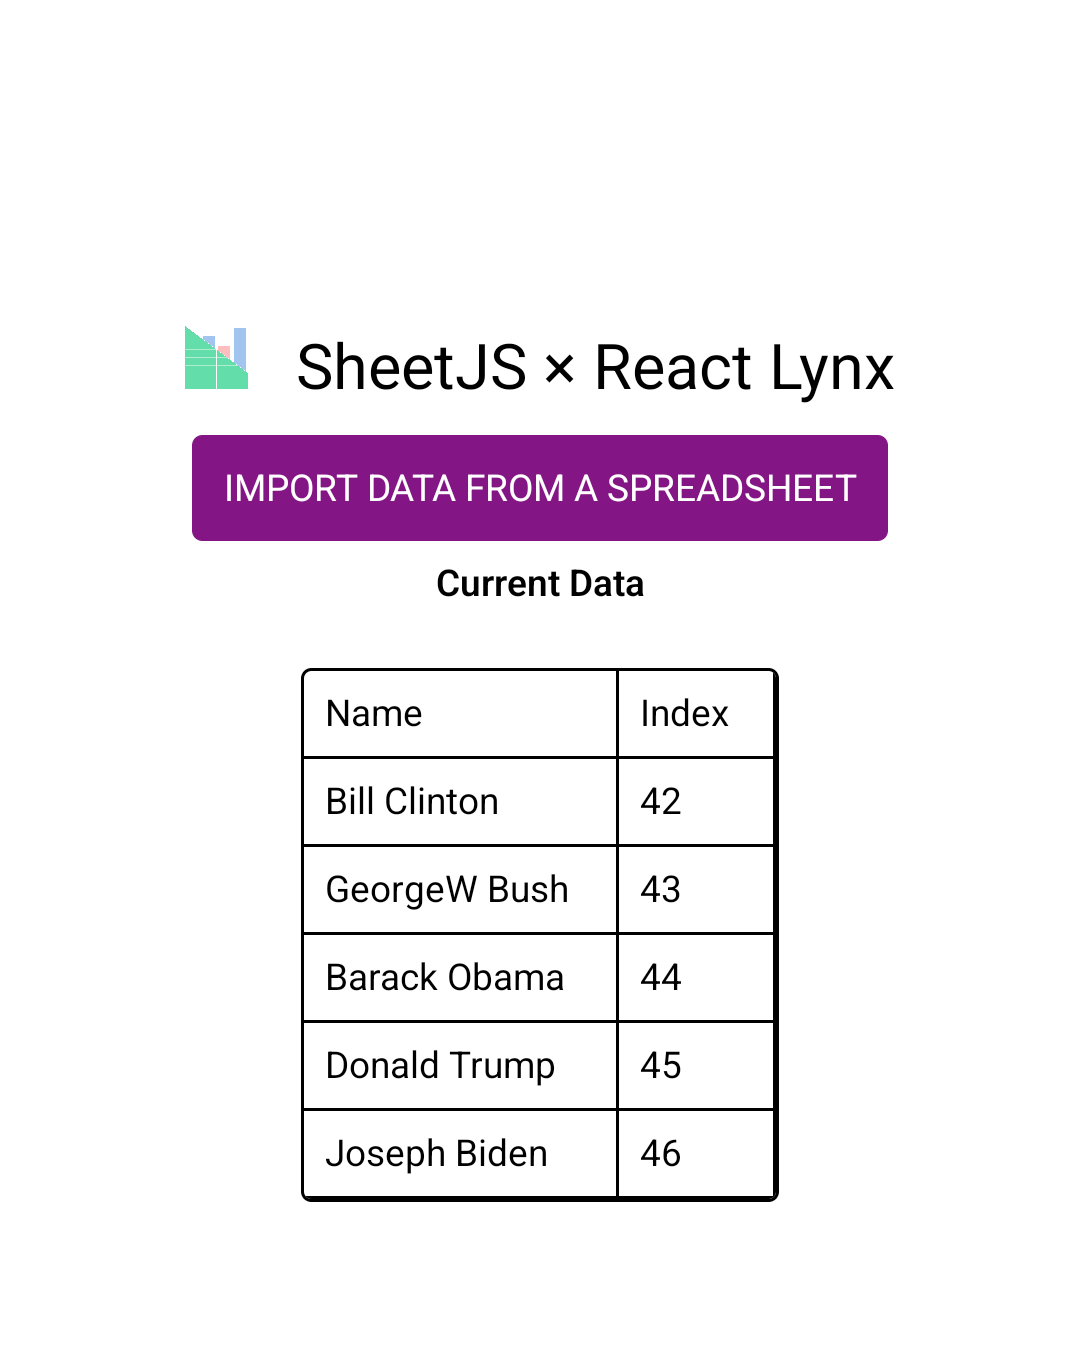Viewport: 1080px width, 1360px height.
Task: Click the word Data in the heading
Action: 605,584
